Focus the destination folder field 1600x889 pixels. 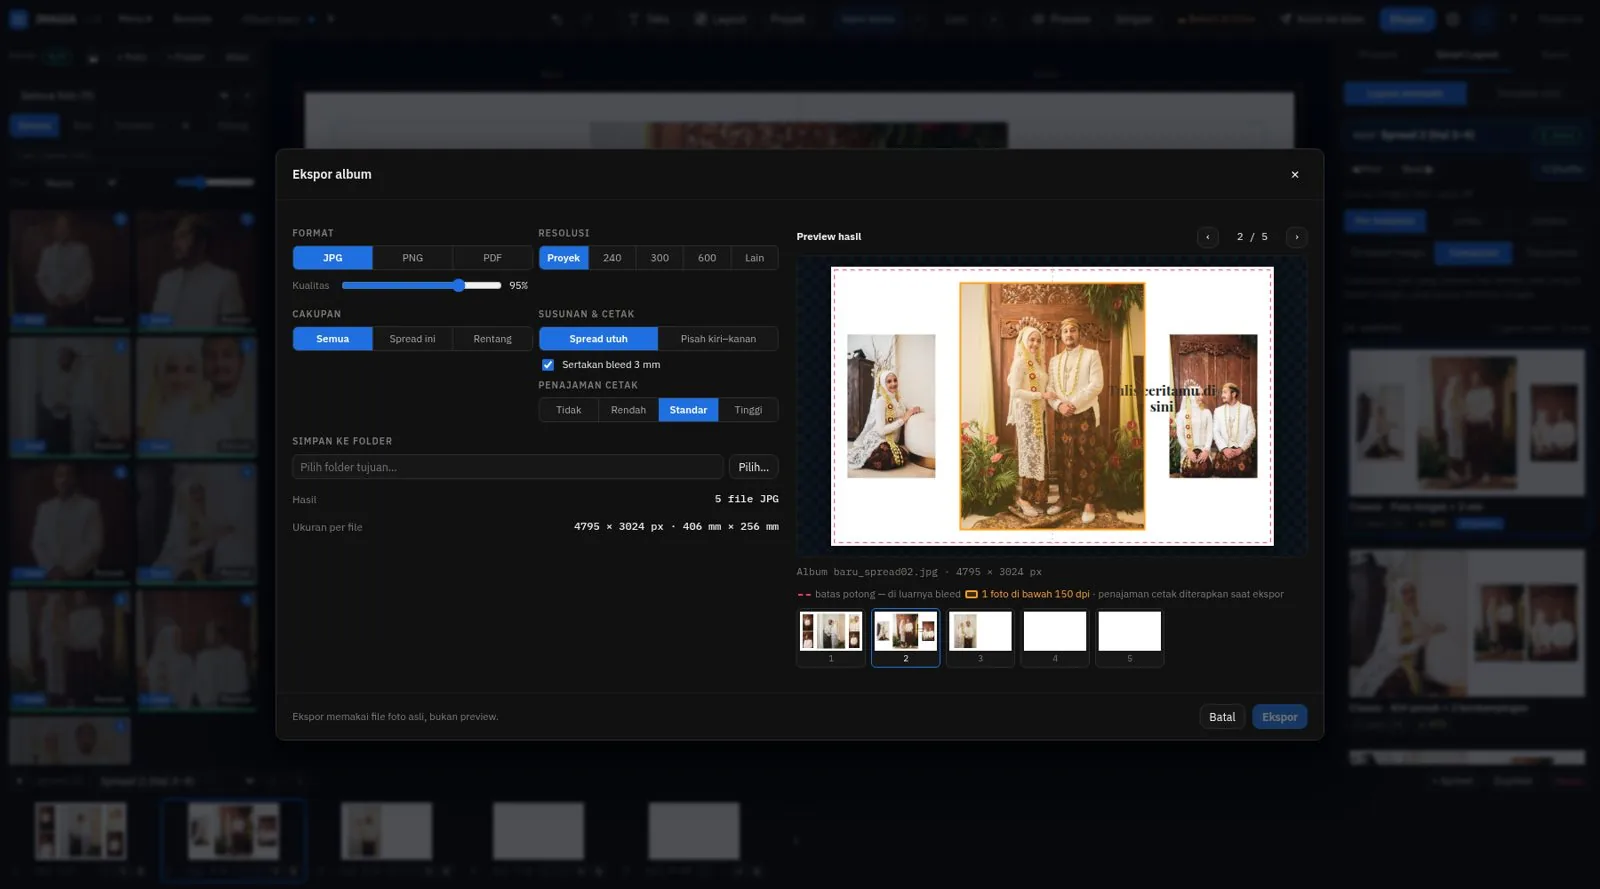(508, 467)
